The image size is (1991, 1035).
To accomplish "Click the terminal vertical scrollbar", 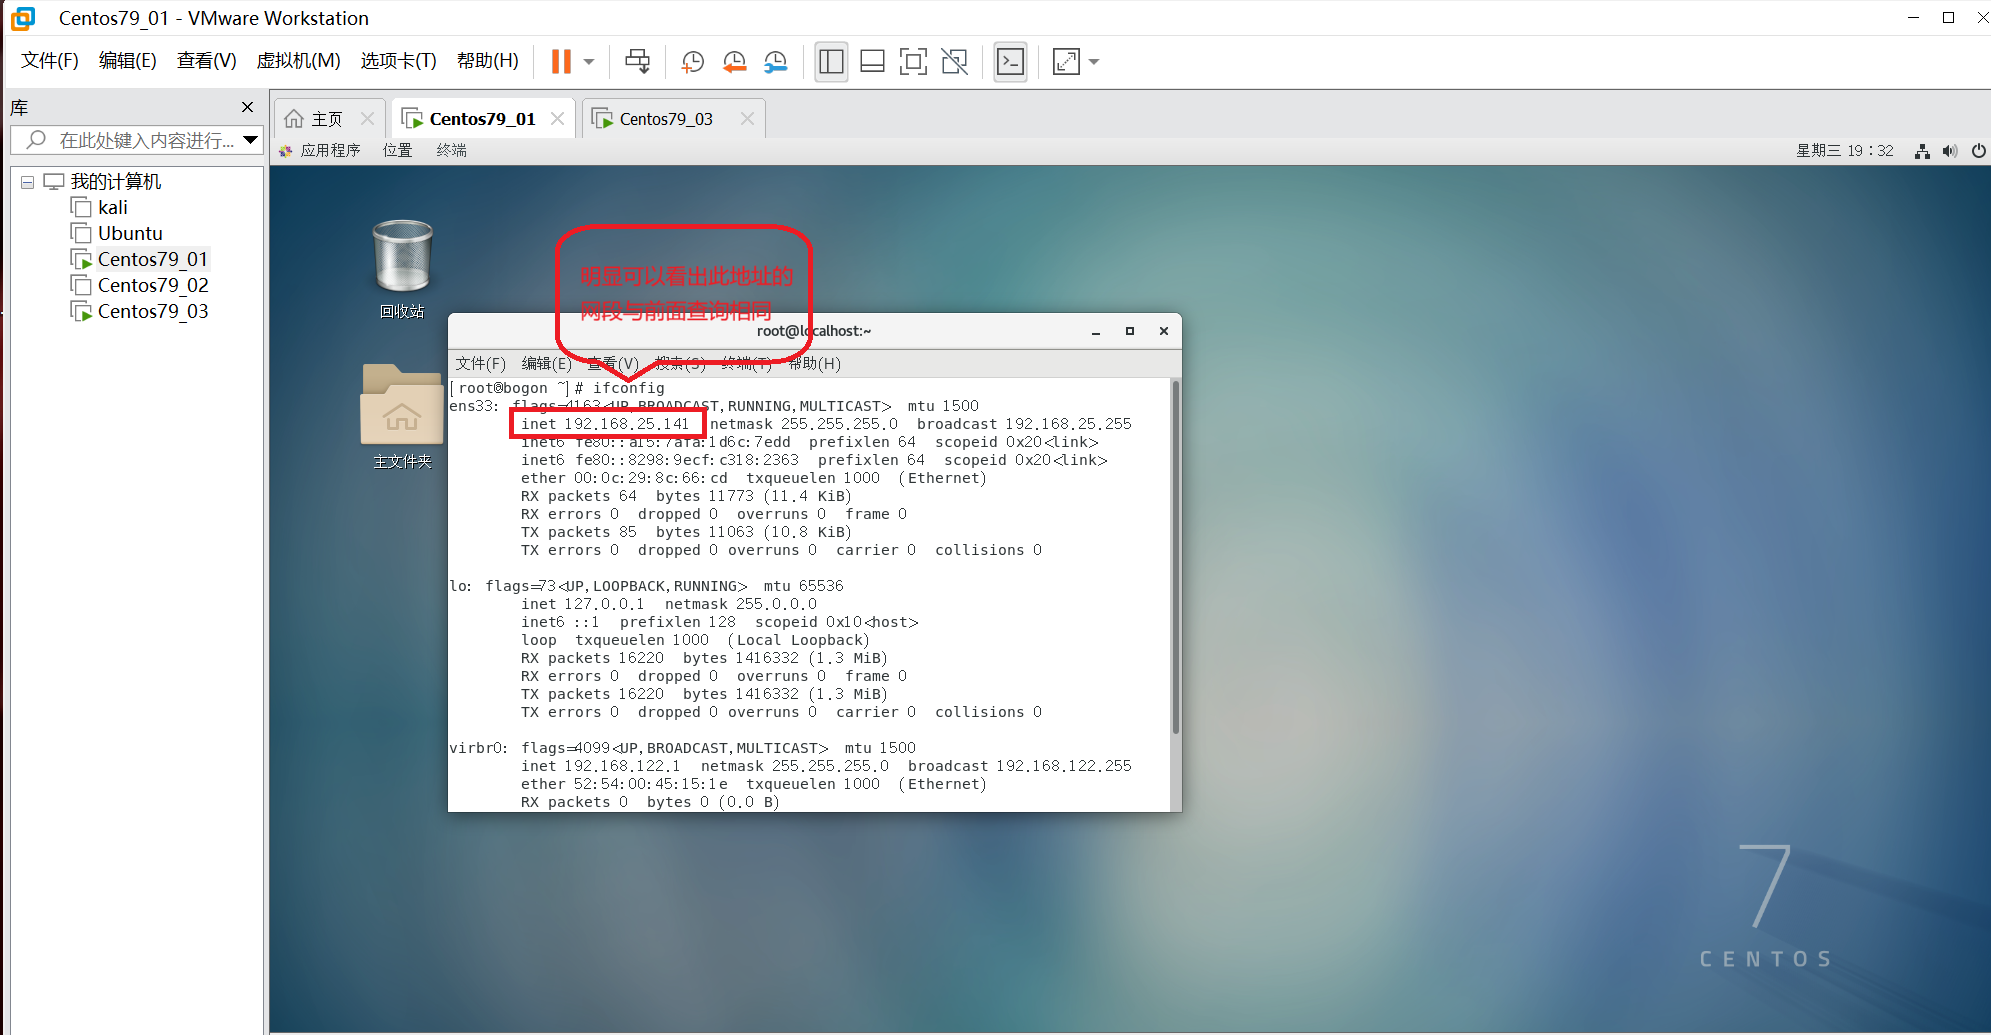I will click(x=1176, y=556).
